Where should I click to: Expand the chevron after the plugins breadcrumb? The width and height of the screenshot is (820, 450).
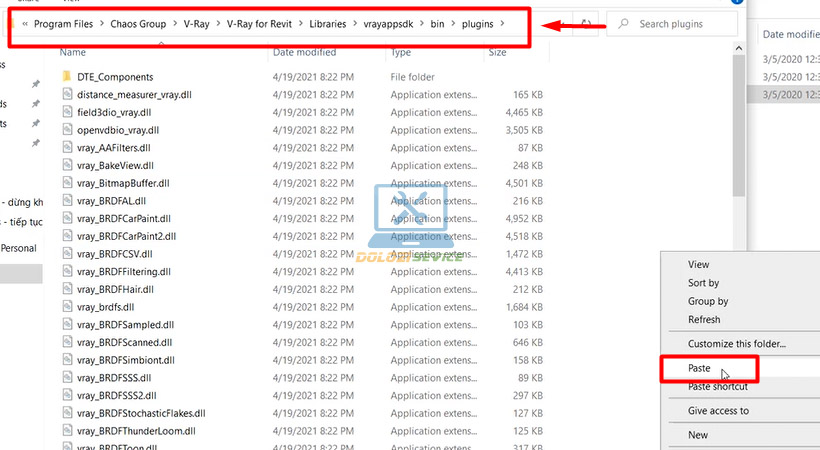tap(501, 24)
